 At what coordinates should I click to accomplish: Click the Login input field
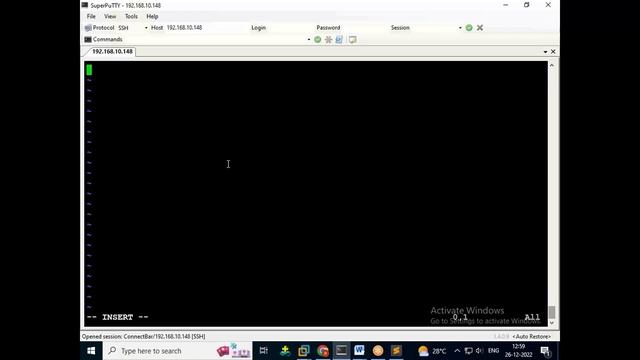(x=291, y=28)
